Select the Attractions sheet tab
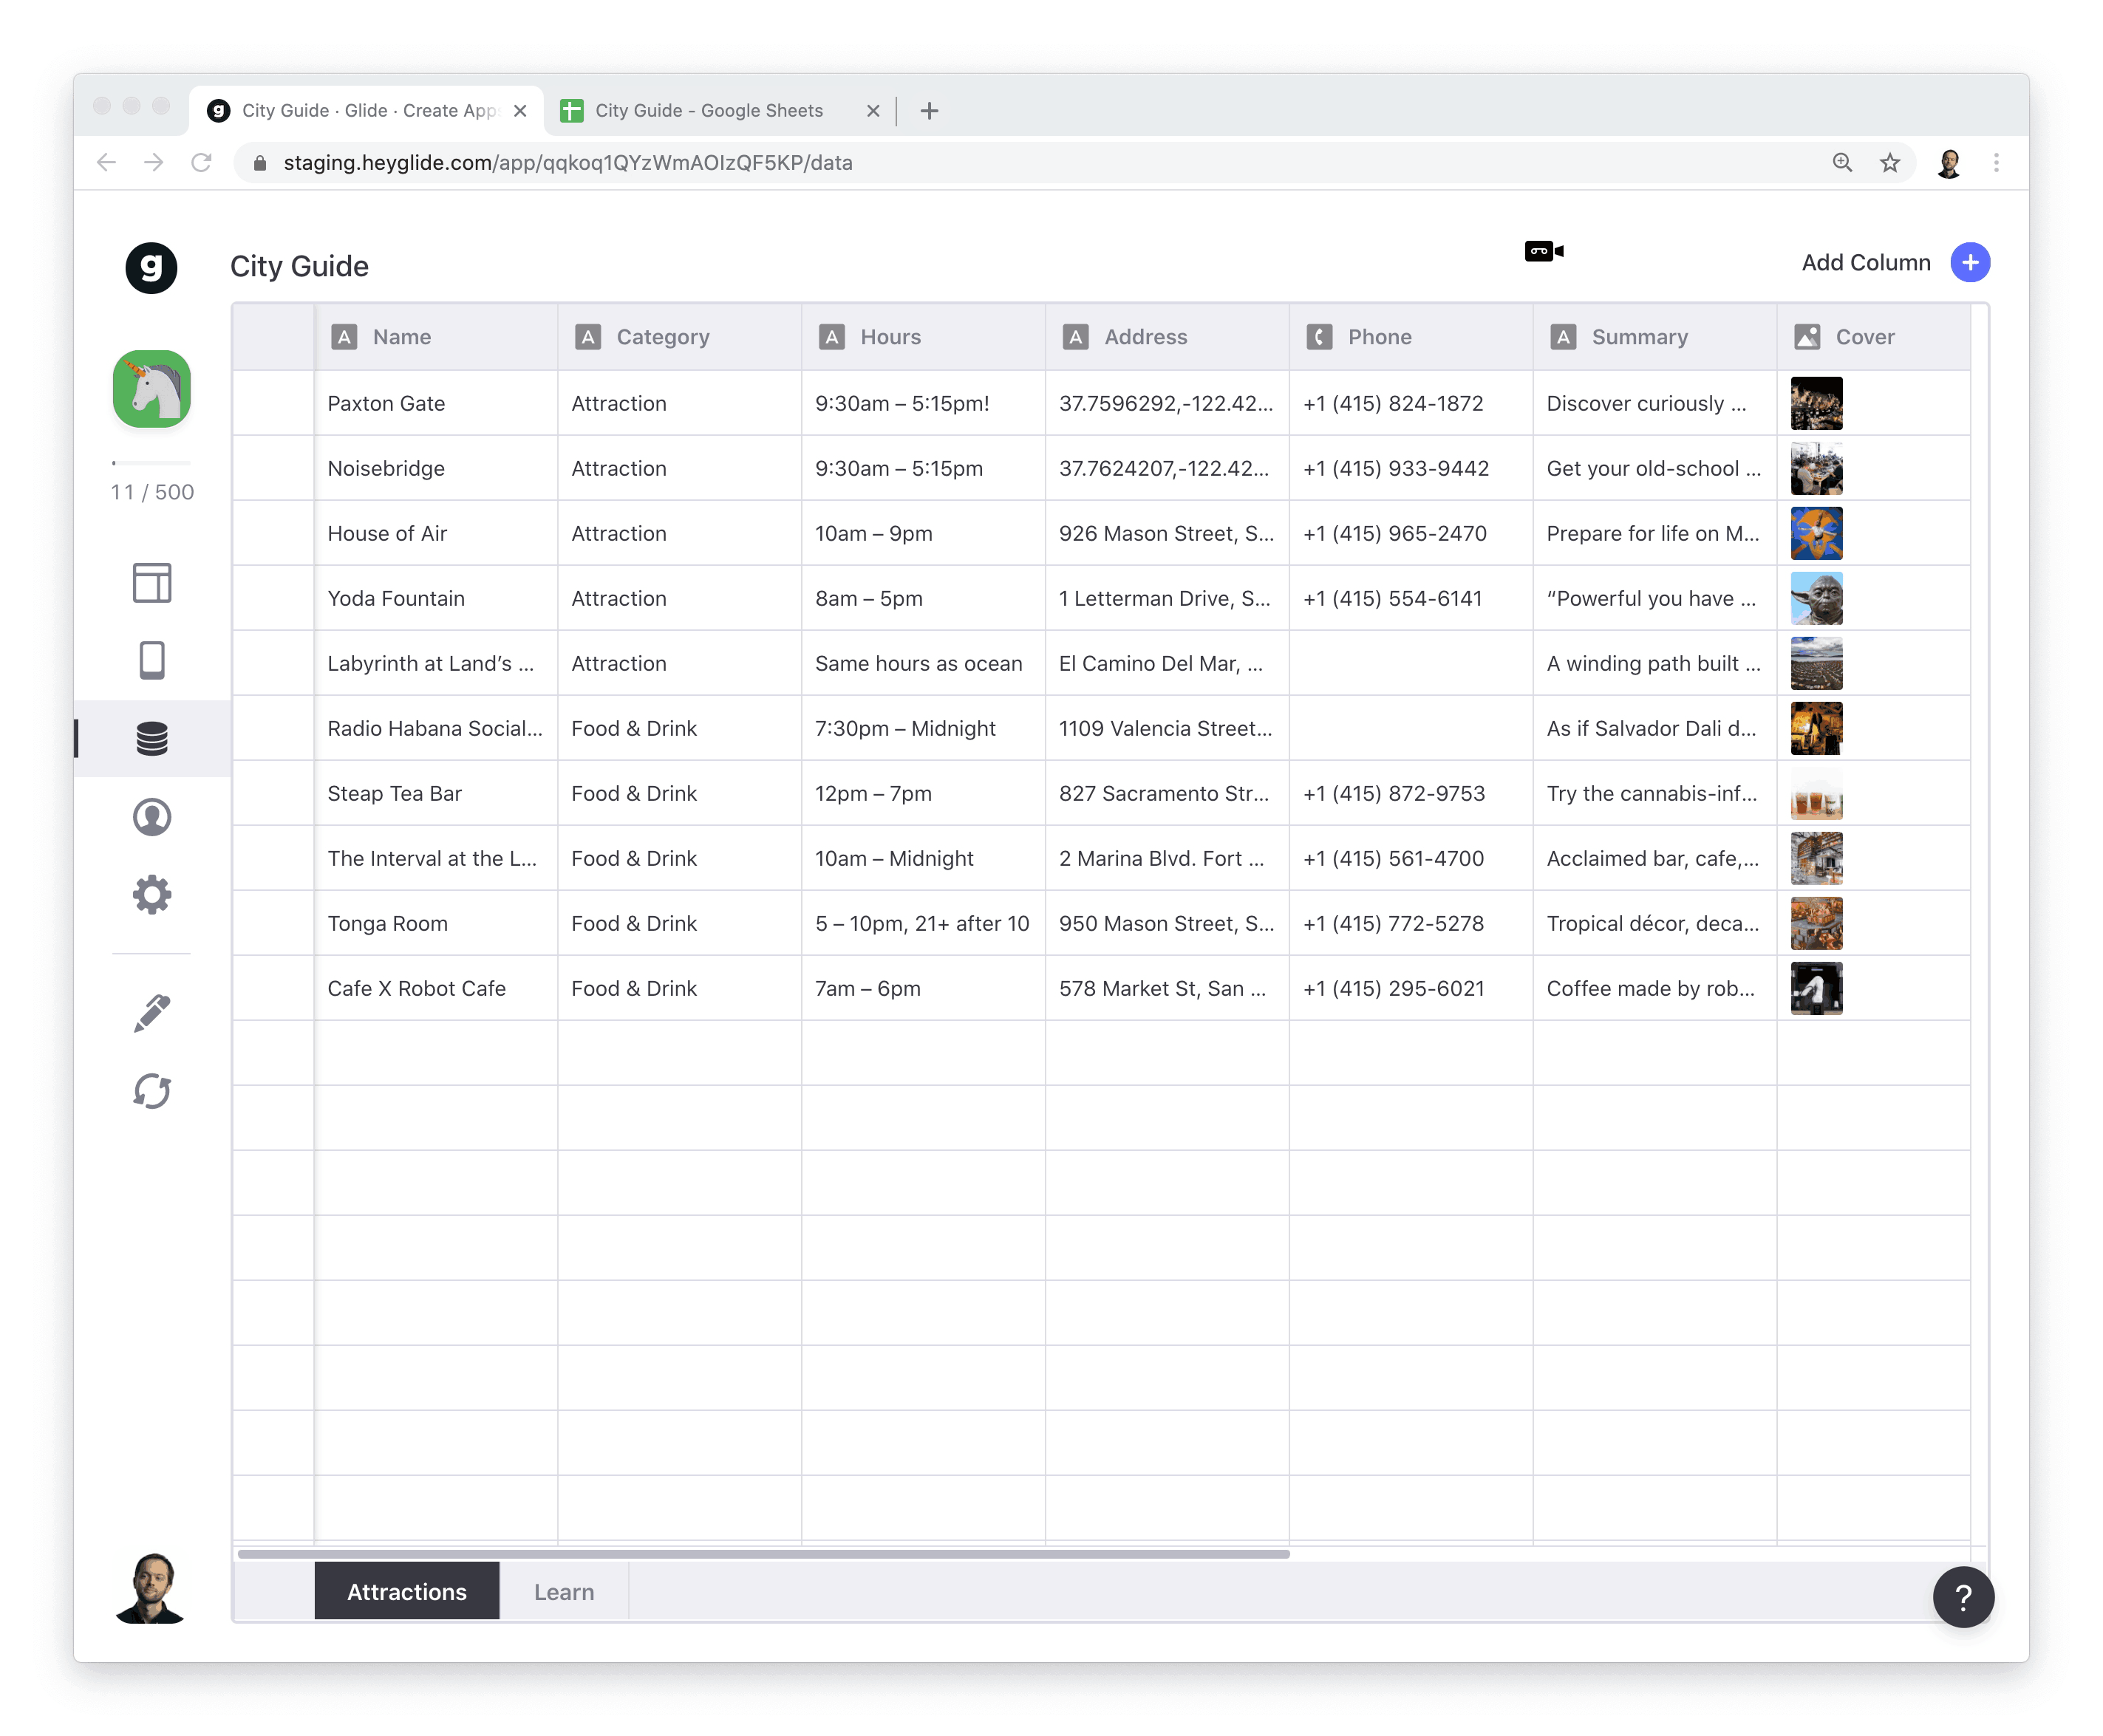The width and height of the screenshot is (2103, 1736). [406, 1591]
